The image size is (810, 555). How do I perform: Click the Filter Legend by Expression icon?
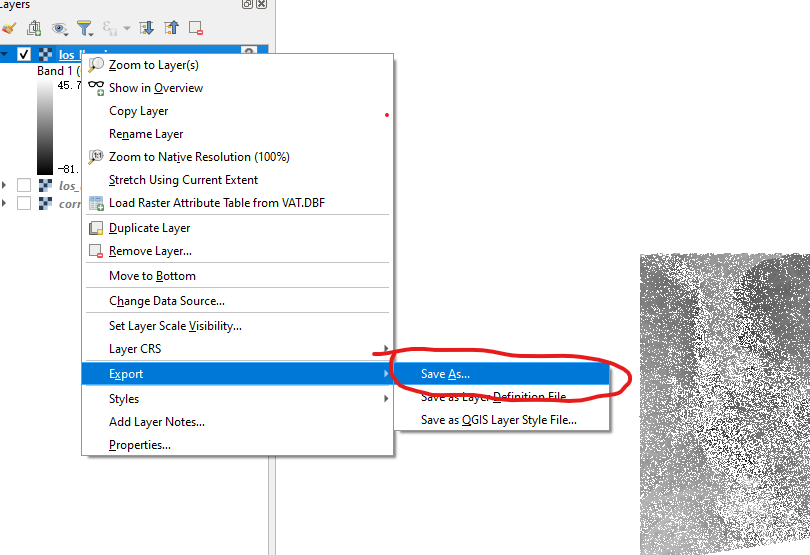click(110, 28)
